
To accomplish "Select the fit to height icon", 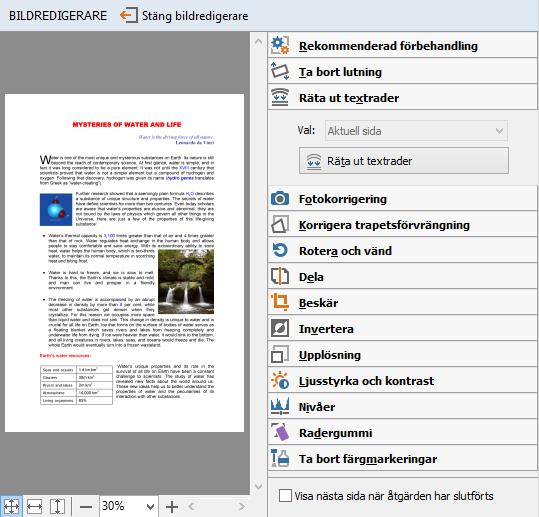I will [x=57, y=506].
